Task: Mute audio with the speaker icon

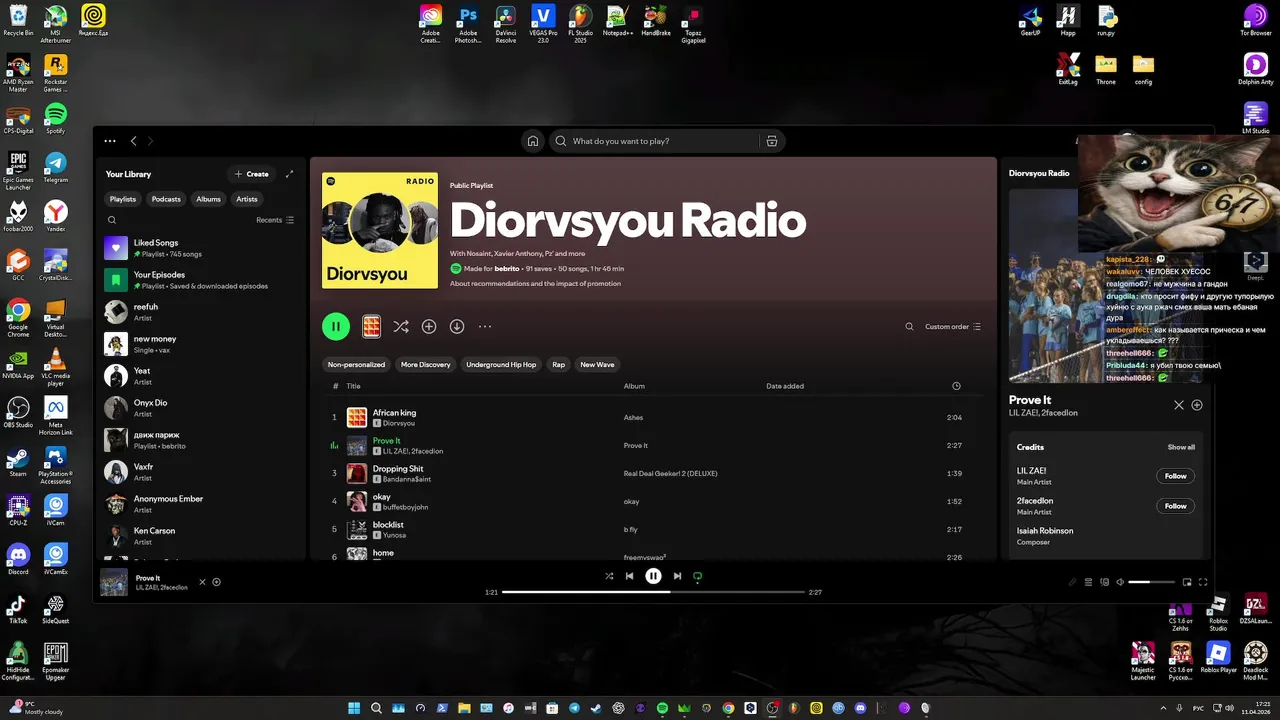Action: 1120,582
